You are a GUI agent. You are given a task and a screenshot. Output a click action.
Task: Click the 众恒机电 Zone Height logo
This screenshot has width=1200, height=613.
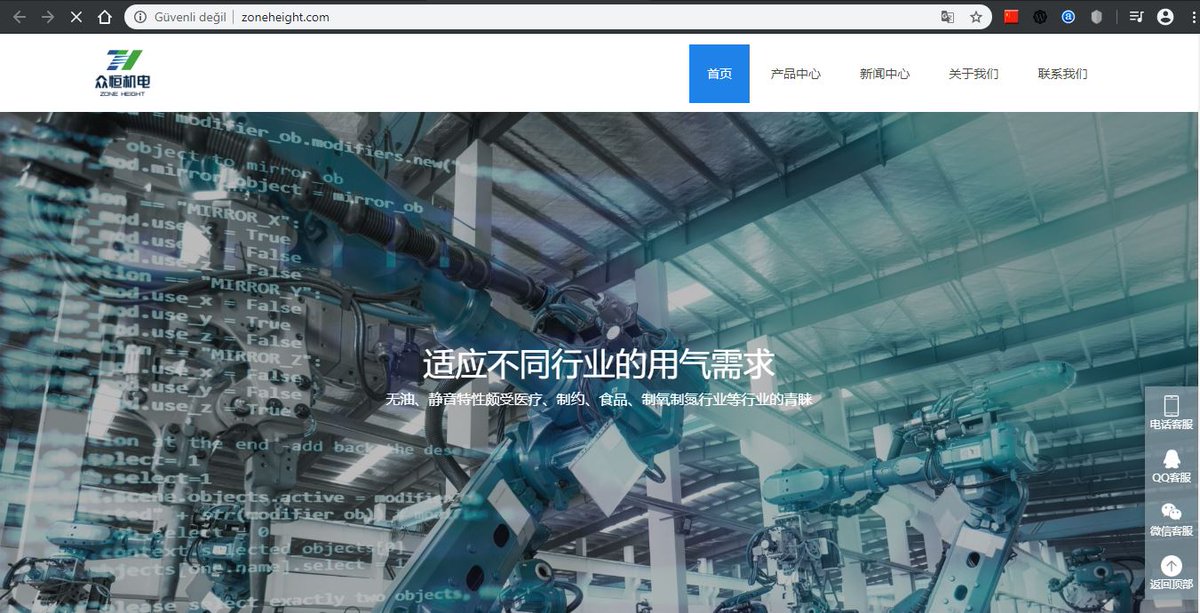[123, 73]
